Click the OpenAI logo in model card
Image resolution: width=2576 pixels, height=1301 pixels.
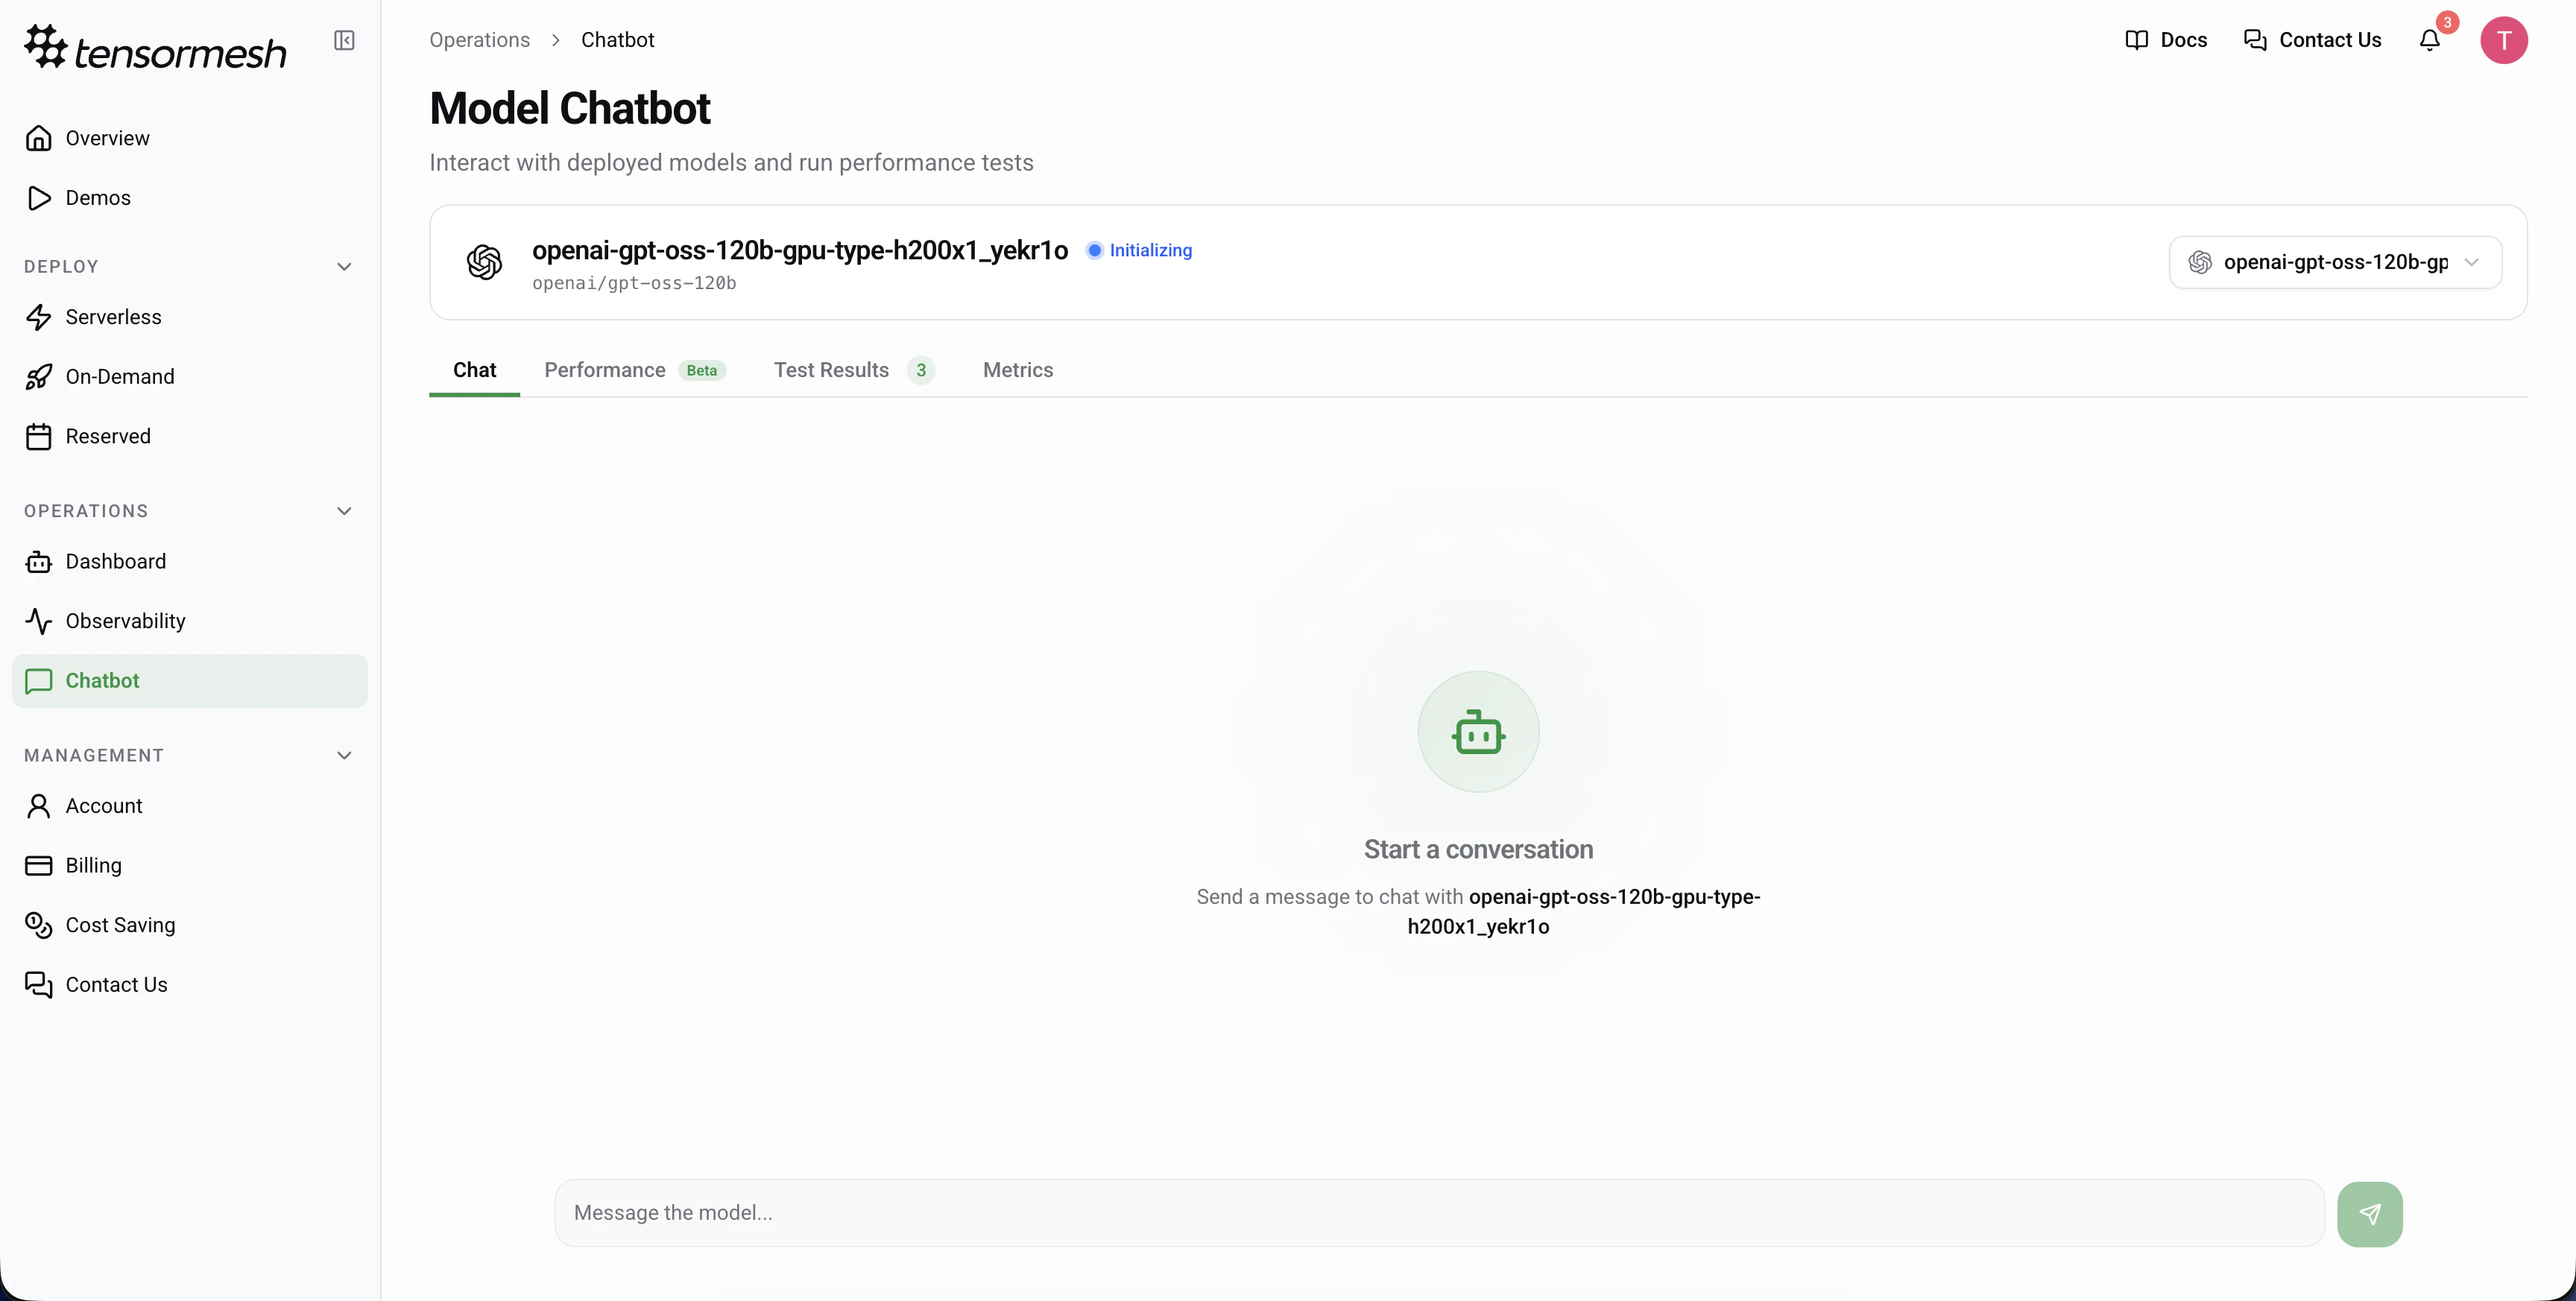click(485, 262)
